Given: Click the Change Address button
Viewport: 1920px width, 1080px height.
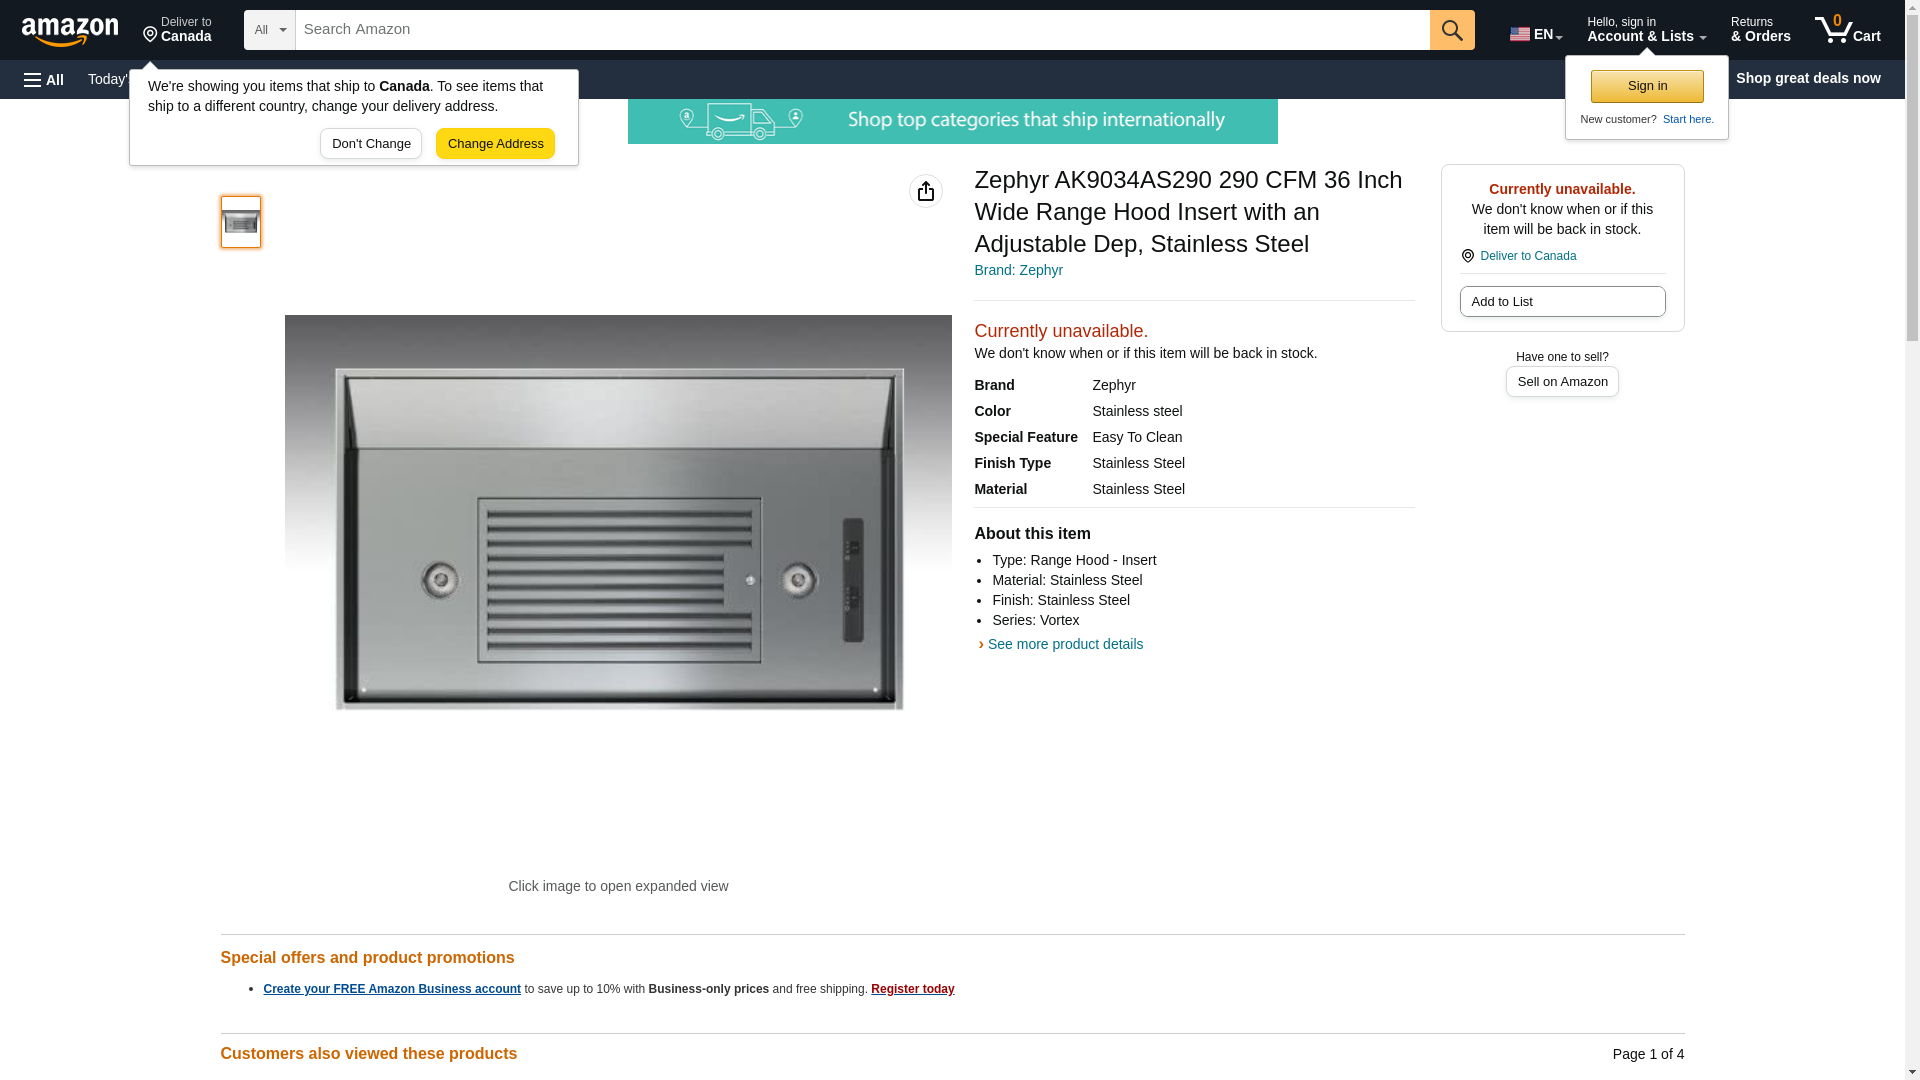Looking at the screenshot, I should pyautogui.click(x=495, y=143).
